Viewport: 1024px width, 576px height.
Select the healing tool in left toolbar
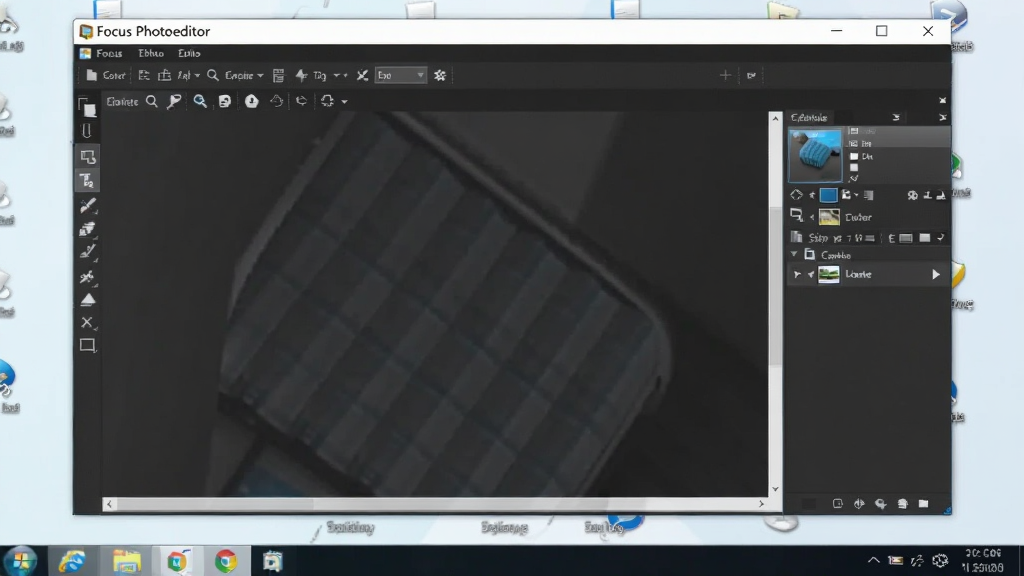[88, 277]
